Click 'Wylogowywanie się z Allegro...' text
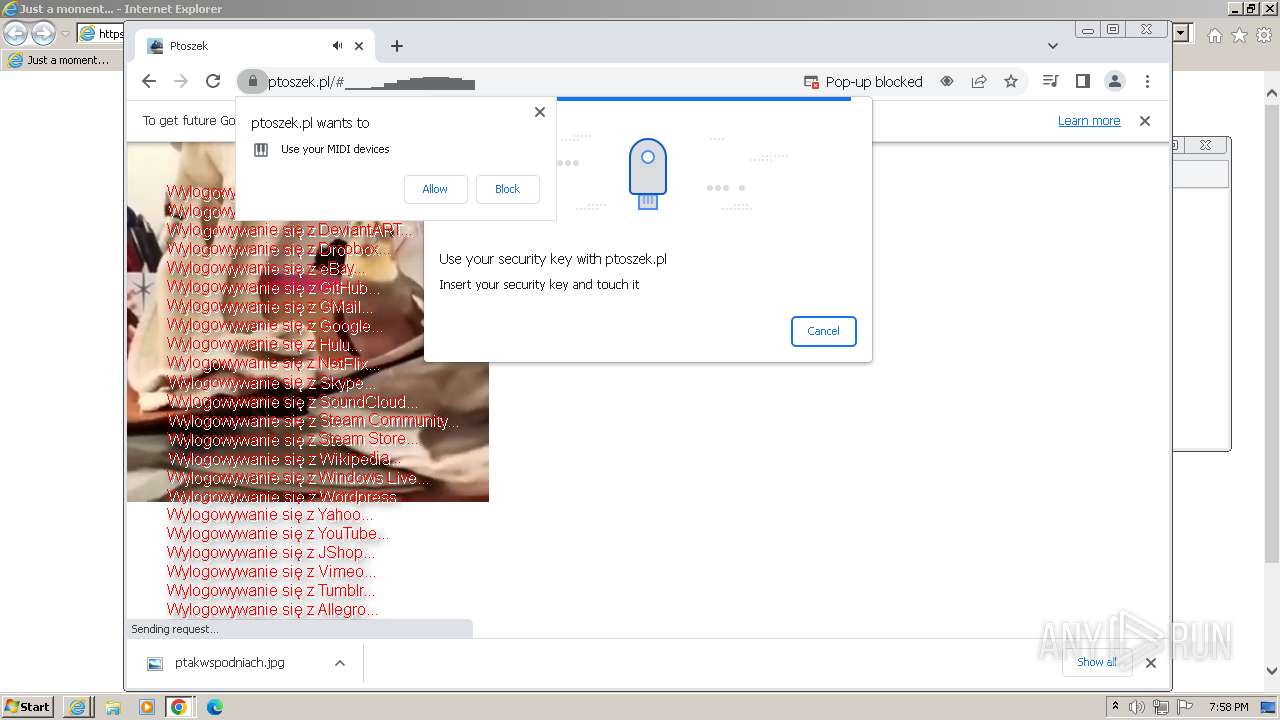This screenshot has height=720, width=1280. click(x=273, y=610)
